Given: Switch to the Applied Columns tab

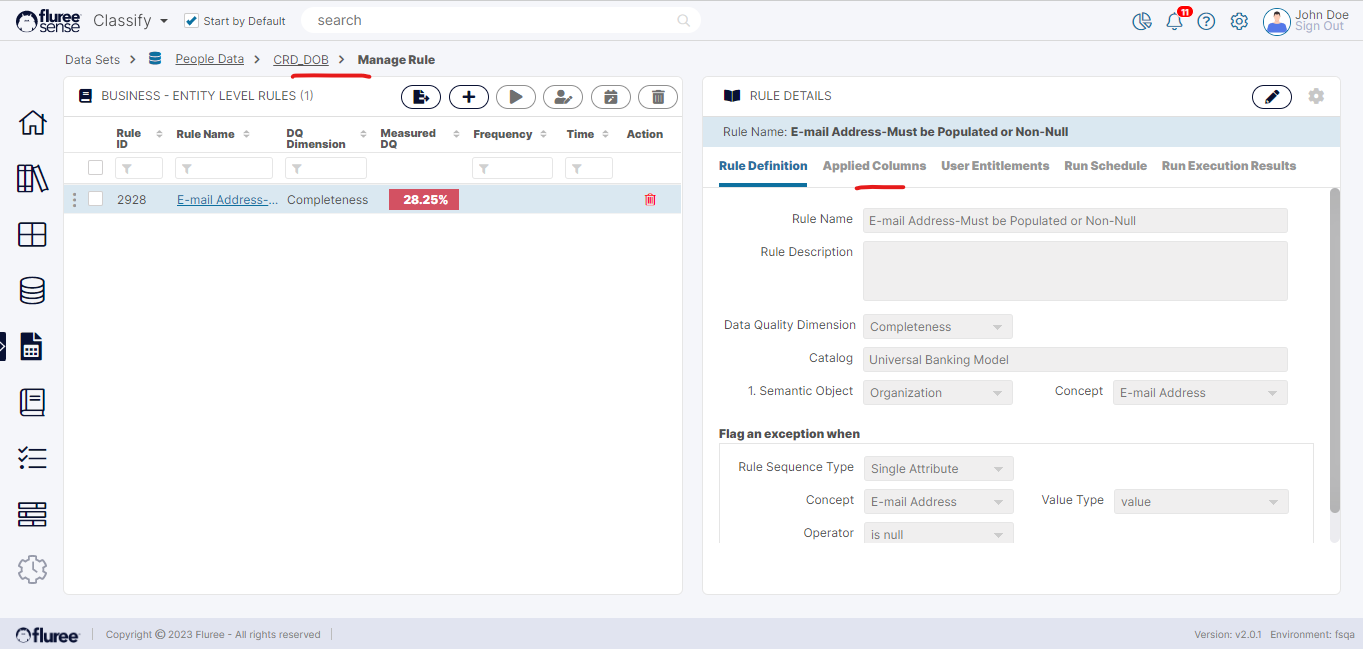Looking at the screenshot, I should [x=874, y=166].
